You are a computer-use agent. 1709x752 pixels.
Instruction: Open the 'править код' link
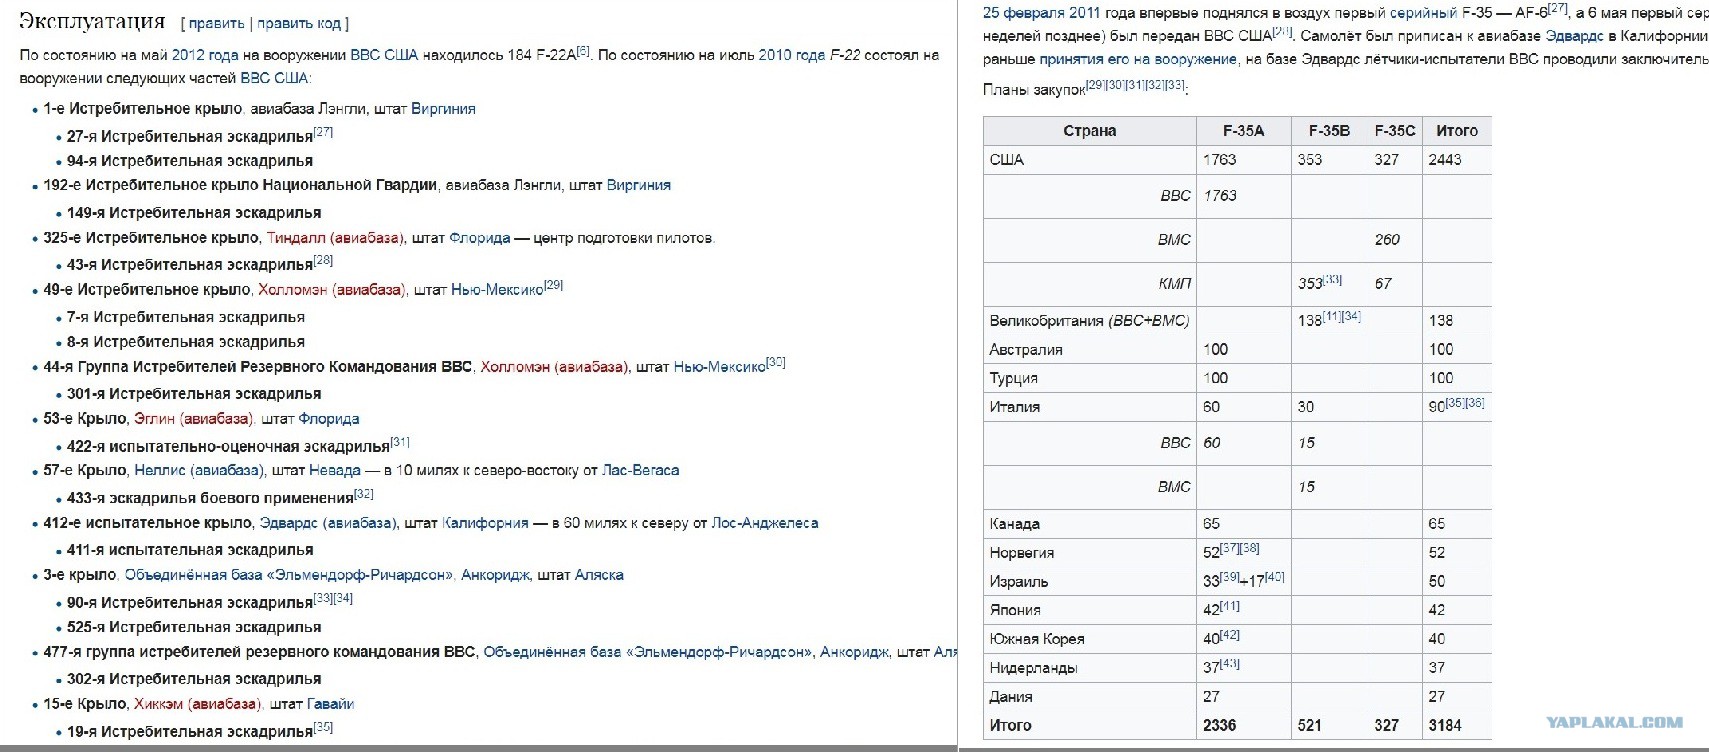(299, 23)
